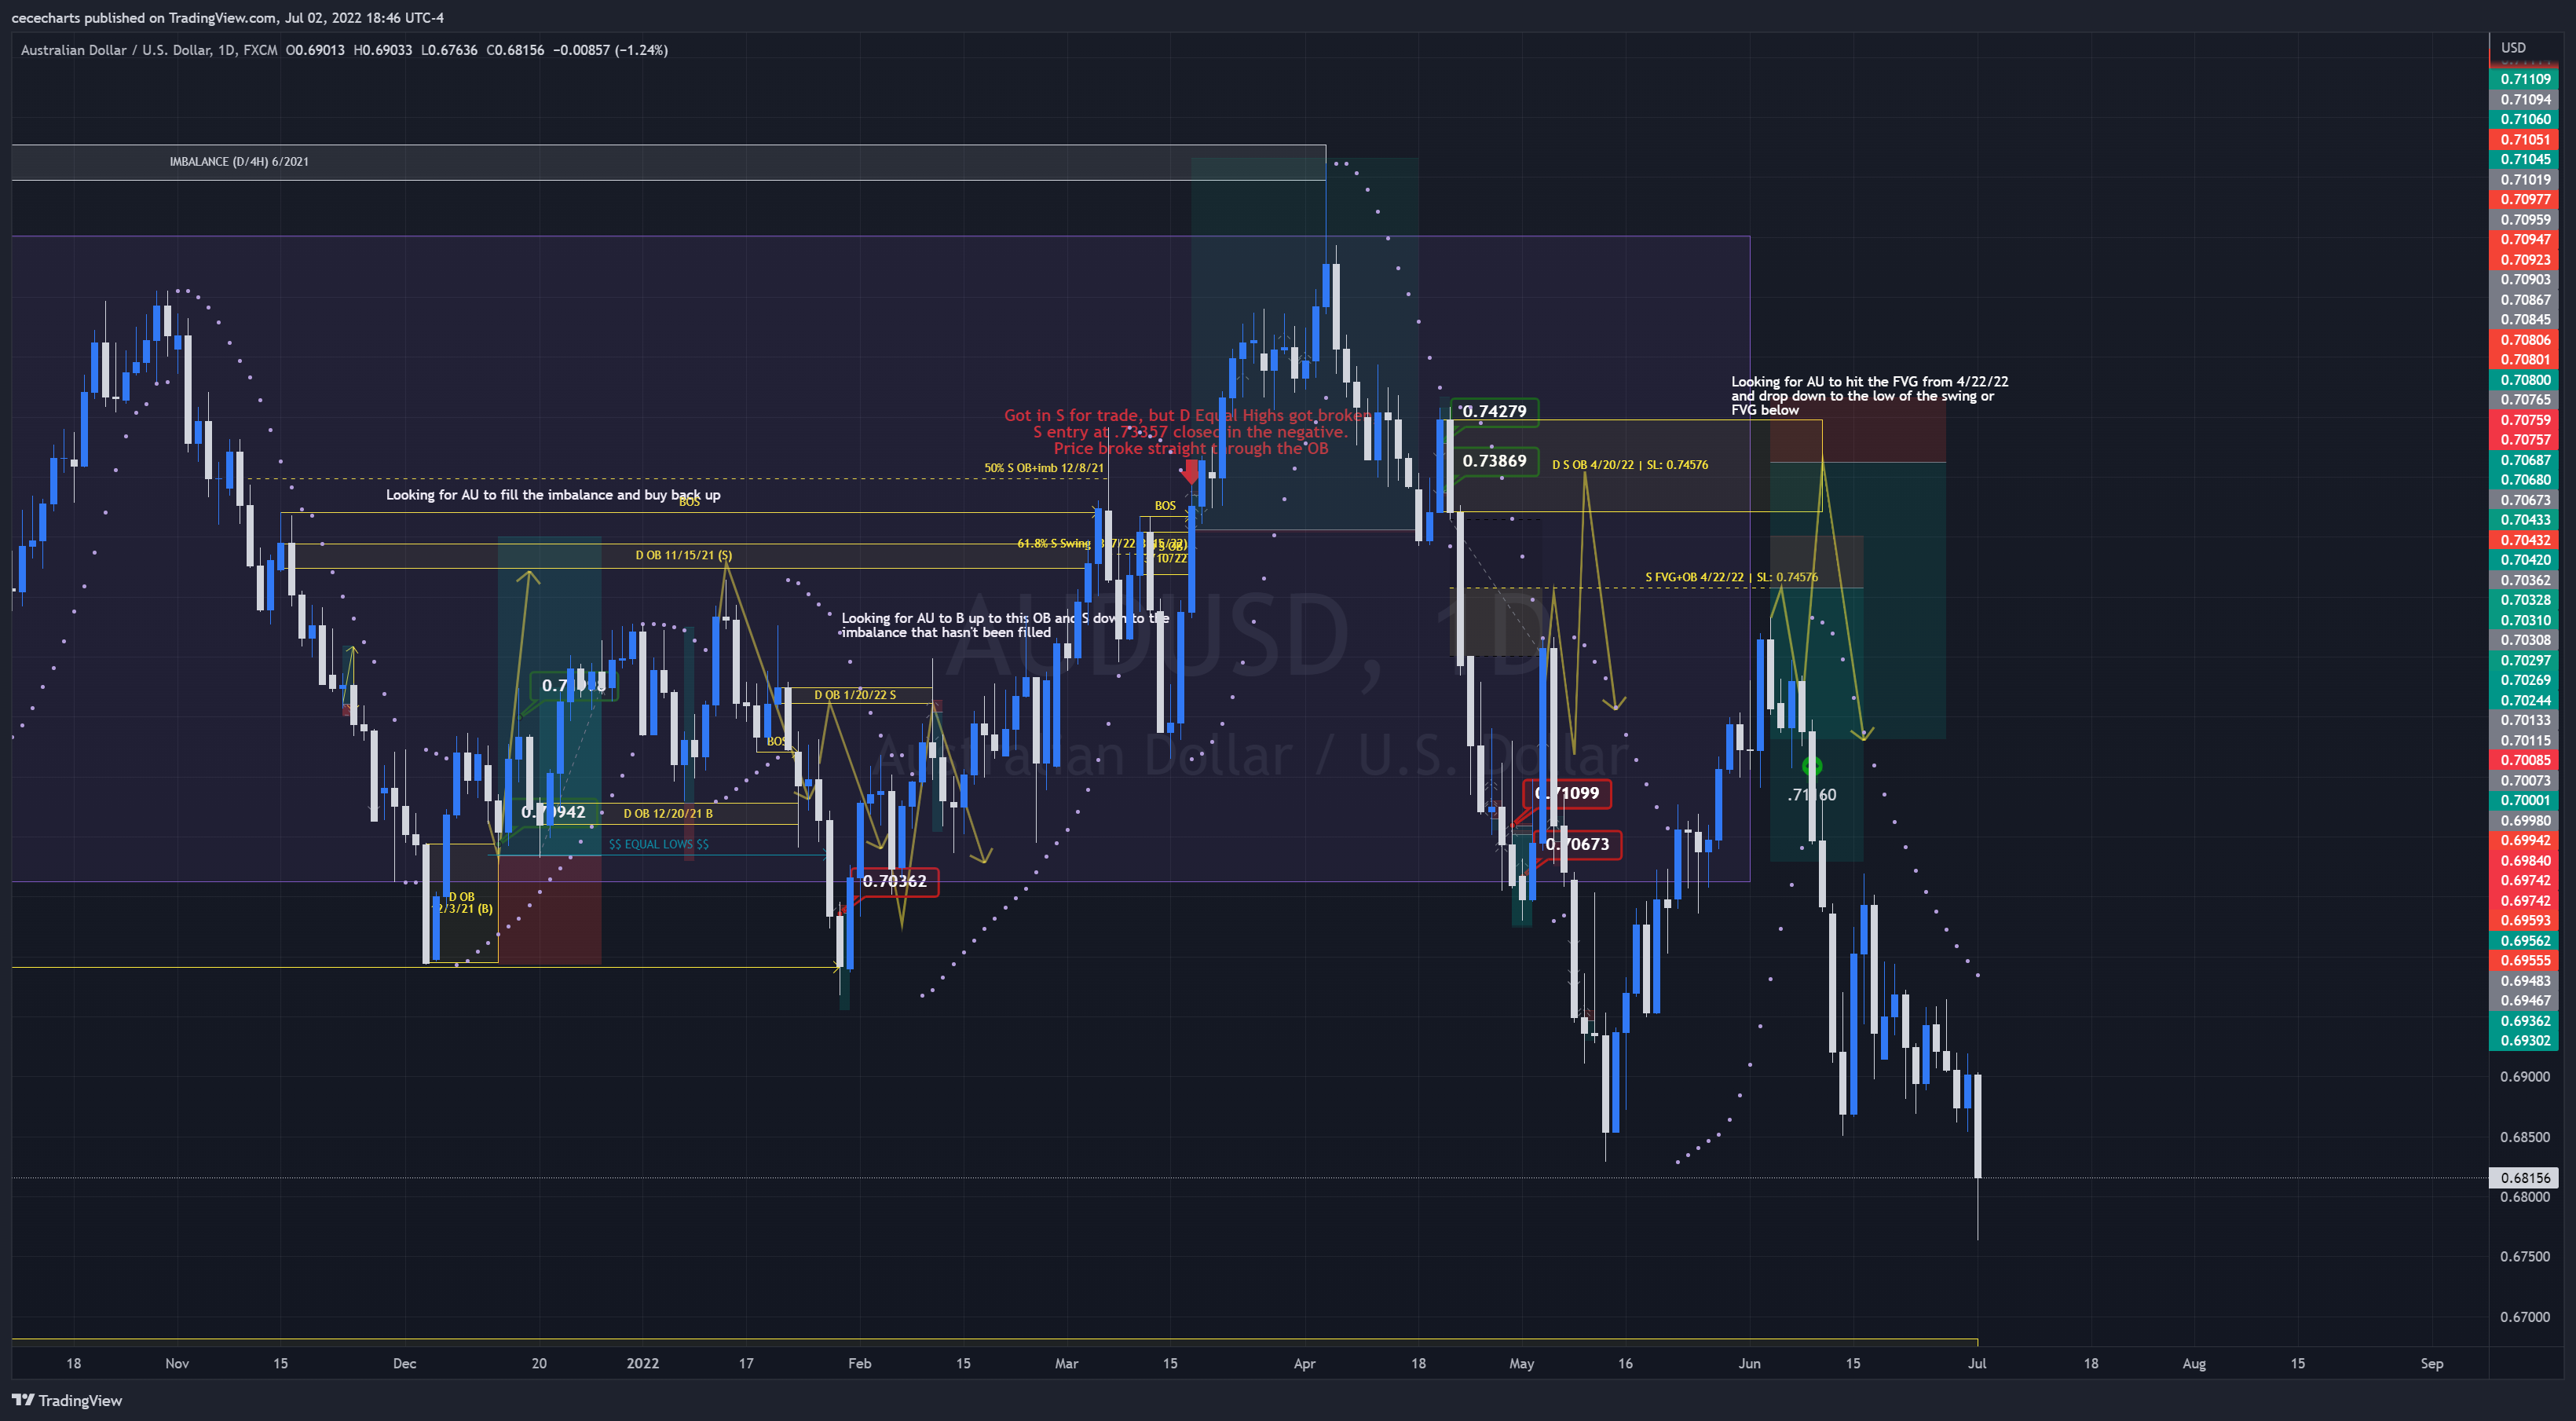Click the "D OB 11/15/21 (S)" order block label

coord(683,555)
